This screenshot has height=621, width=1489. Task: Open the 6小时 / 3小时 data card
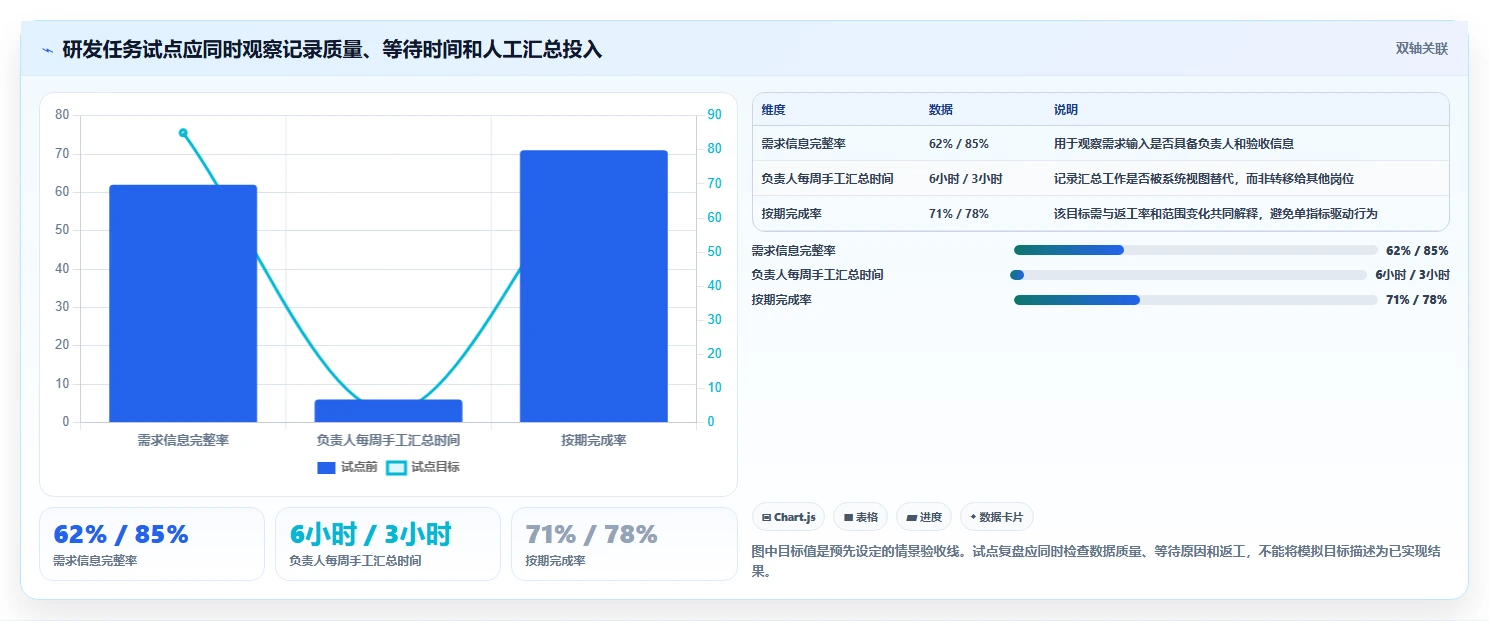[388, 544]
